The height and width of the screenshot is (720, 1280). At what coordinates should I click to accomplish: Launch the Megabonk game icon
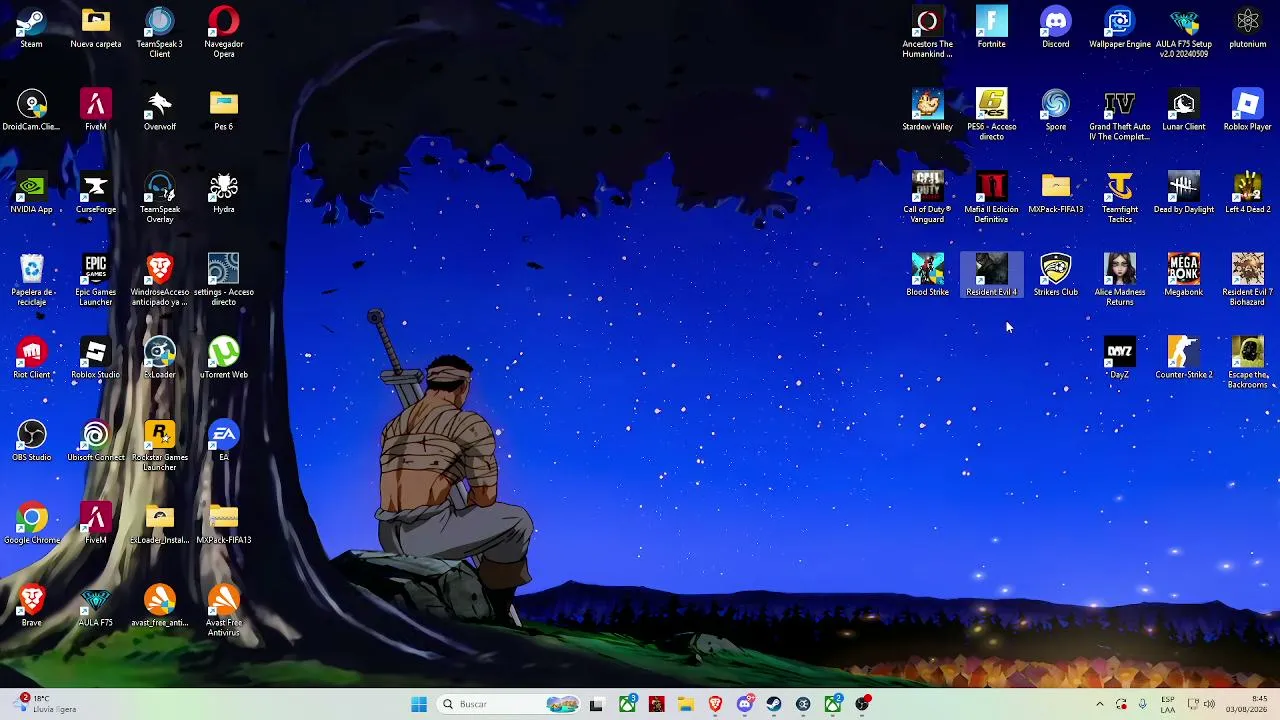pyautogui.click(x=1184, y=276)
